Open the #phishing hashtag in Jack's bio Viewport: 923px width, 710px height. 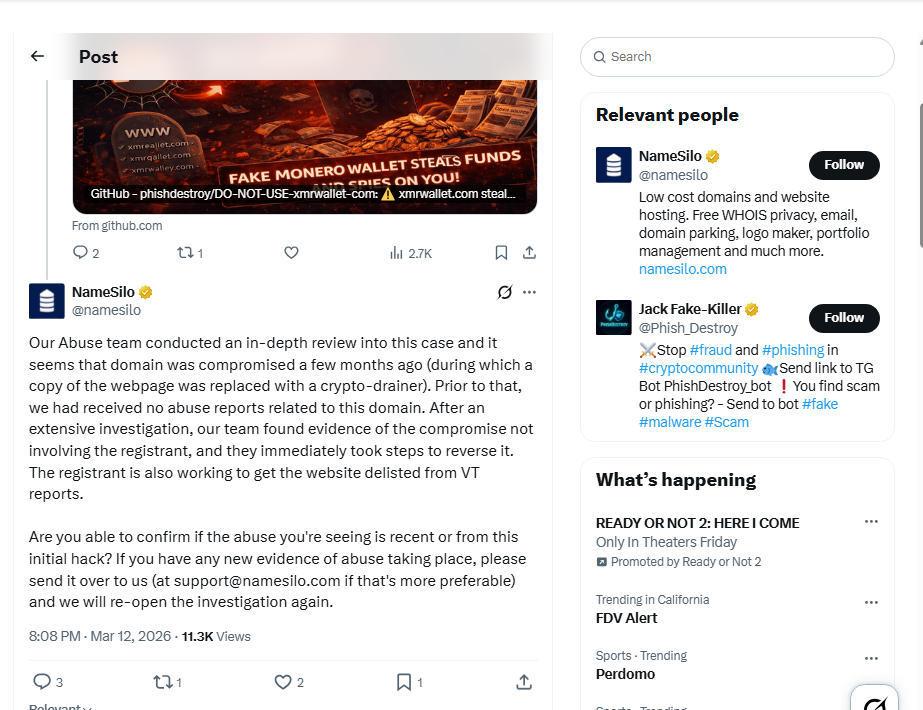coord(792,350)
